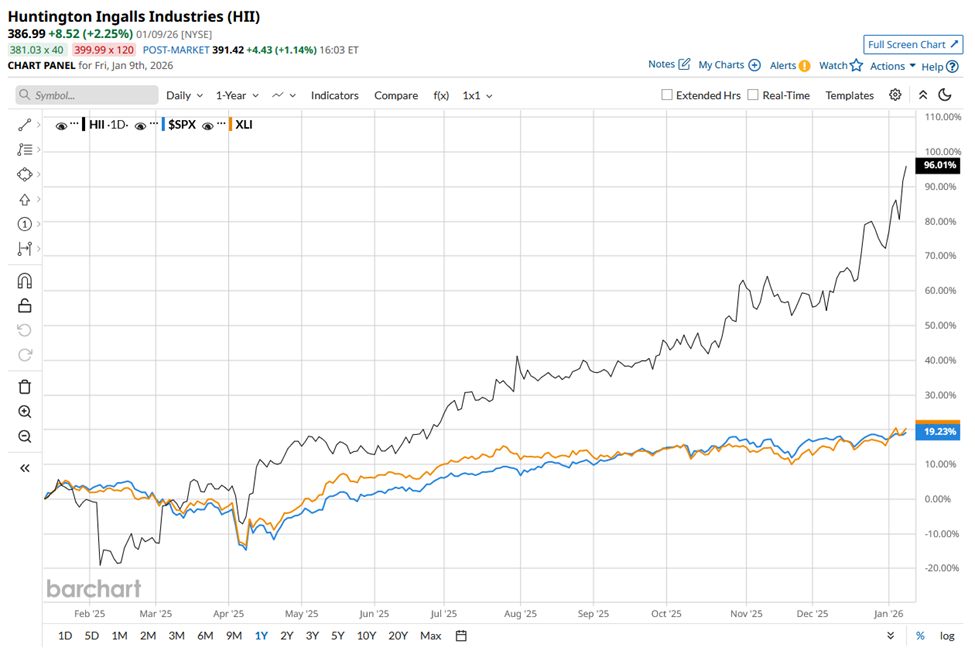Enable the Extended Hrs checkbox
This screenshot has width=975, height=648.
tap(667, 95)
